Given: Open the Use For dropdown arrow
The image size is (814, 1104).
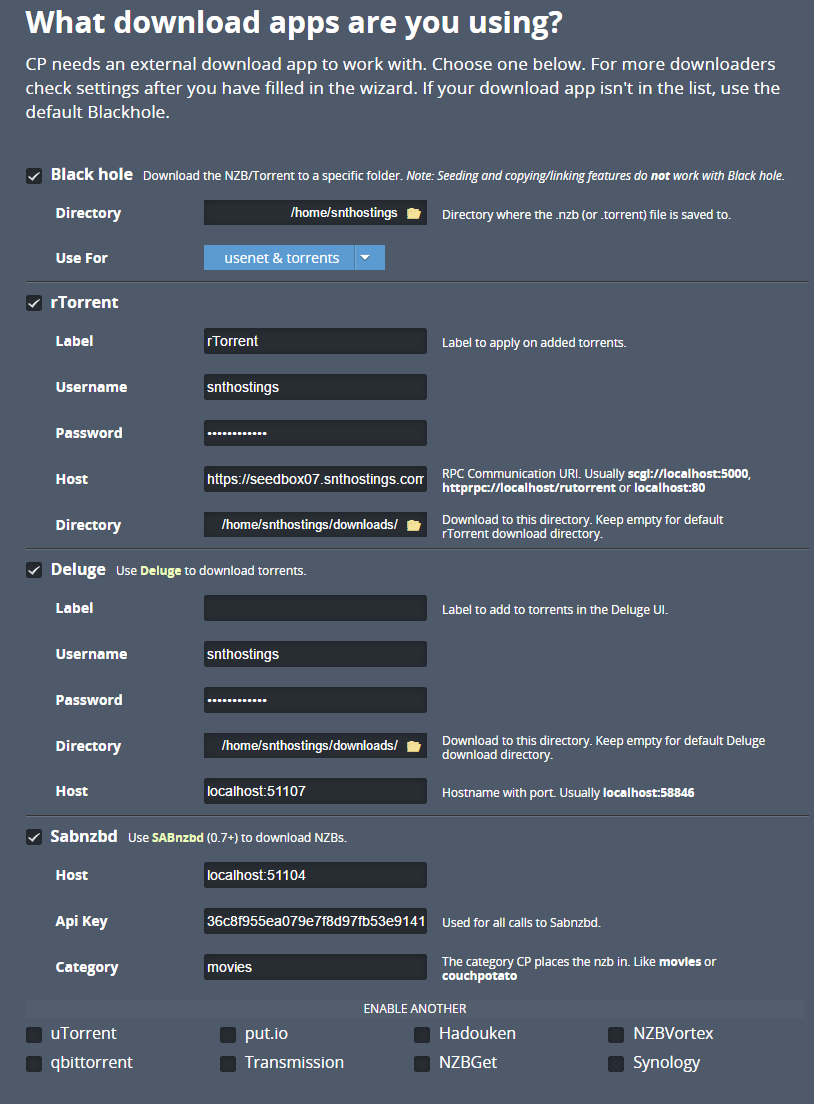Looking at the screenshot, I should coord(365,258).
